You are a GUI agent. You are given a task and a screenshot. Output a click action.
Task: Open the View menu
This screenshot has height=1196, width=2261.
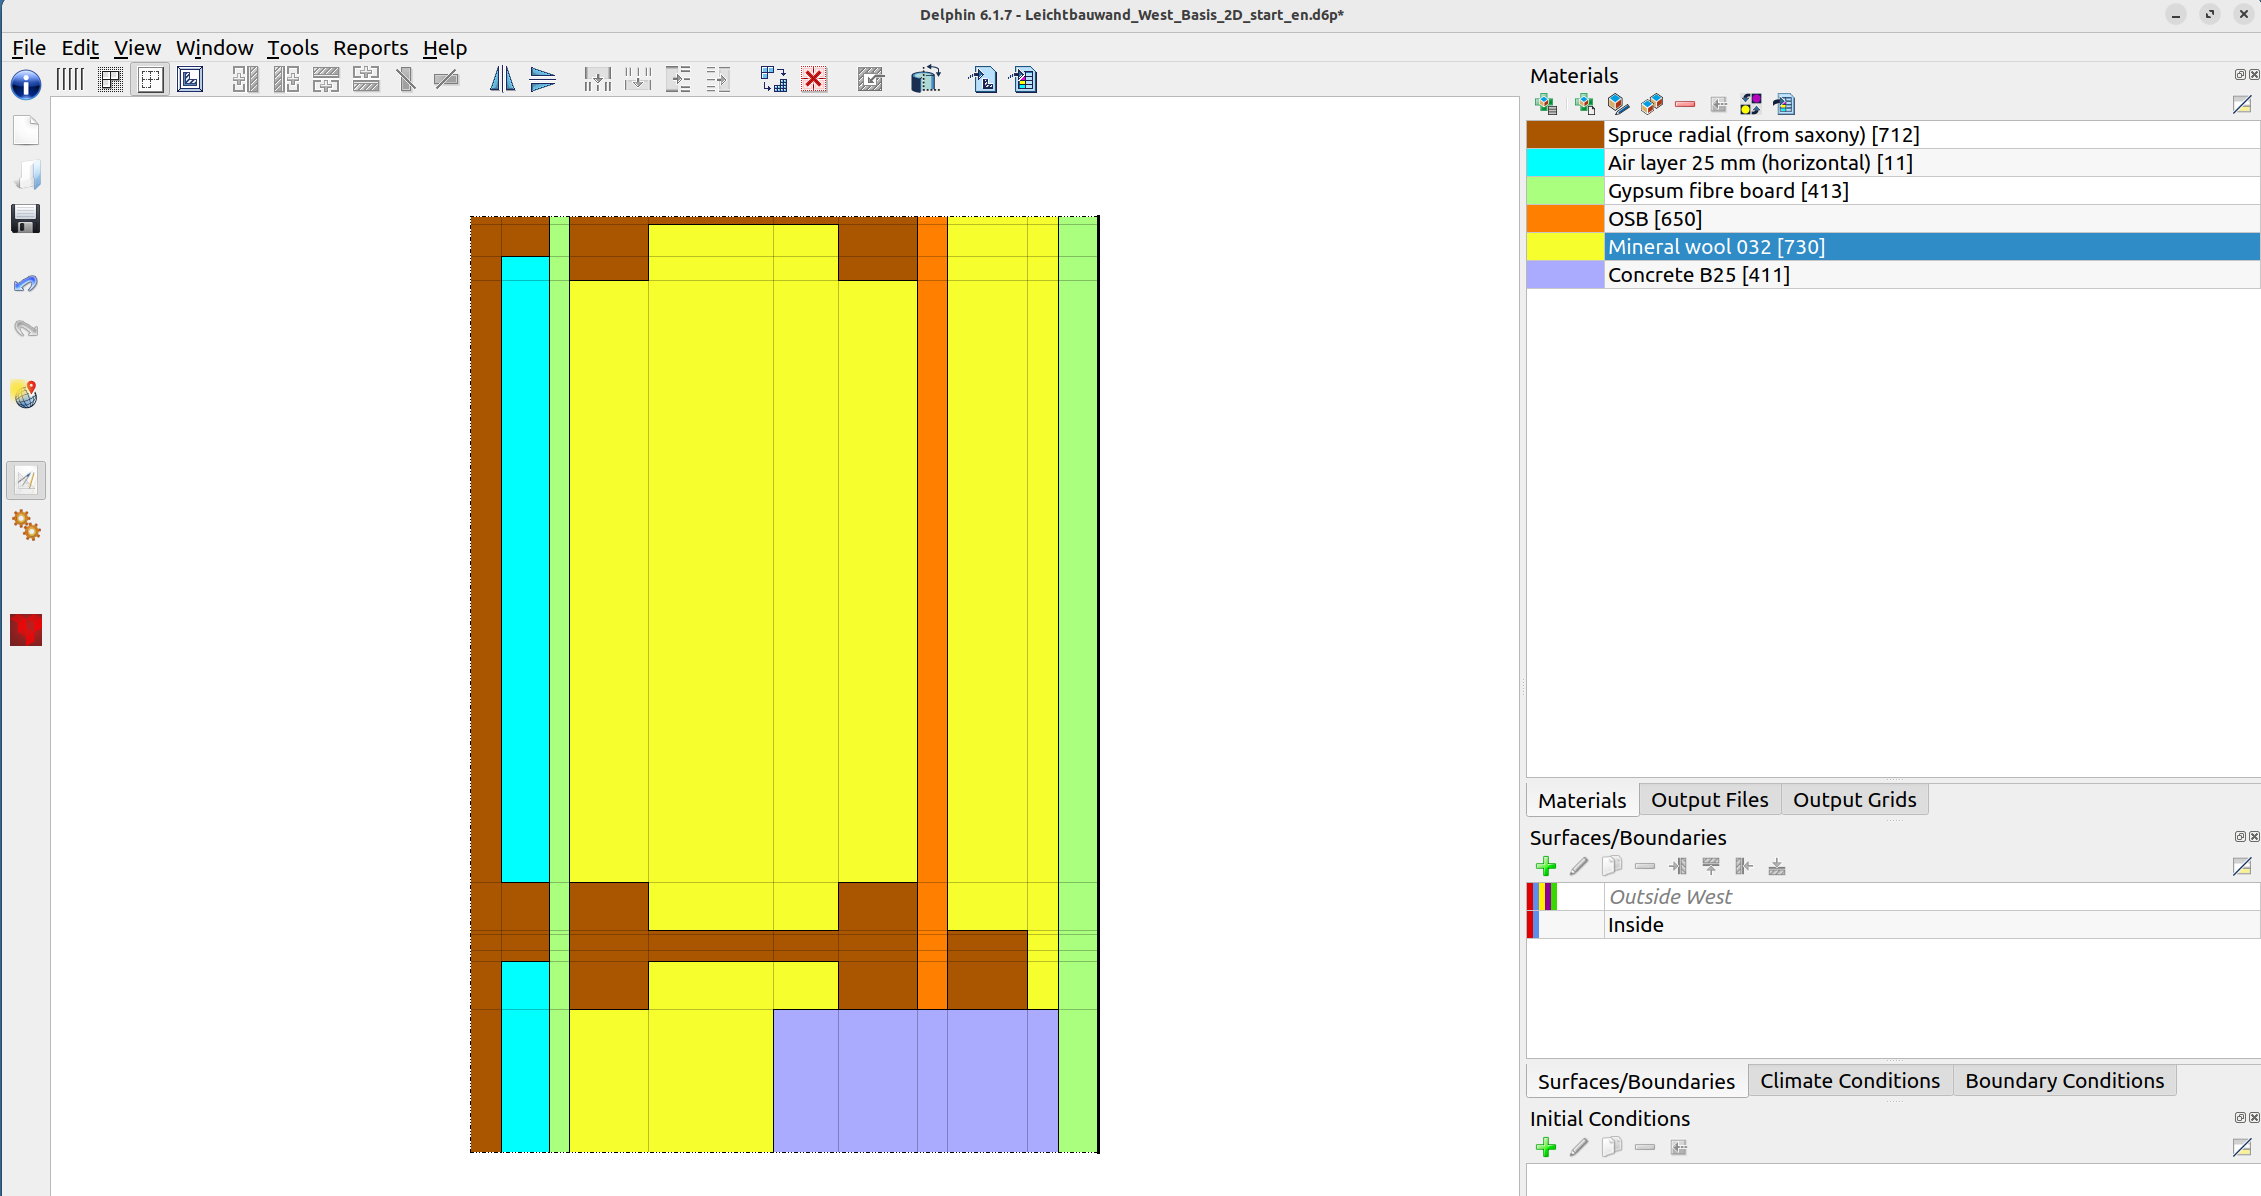[x=137, y=48]
